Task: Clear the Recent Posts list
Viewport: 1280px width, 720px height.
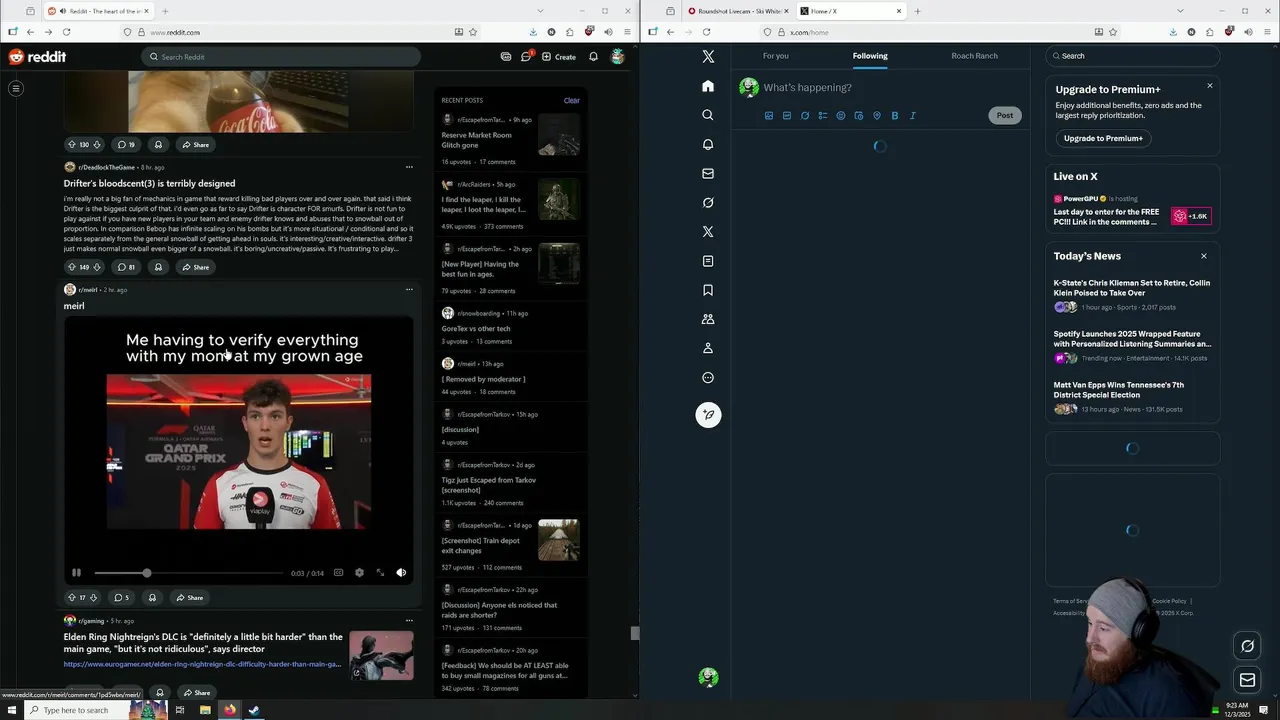Action: pyautogui.click(x=571, y=100)
